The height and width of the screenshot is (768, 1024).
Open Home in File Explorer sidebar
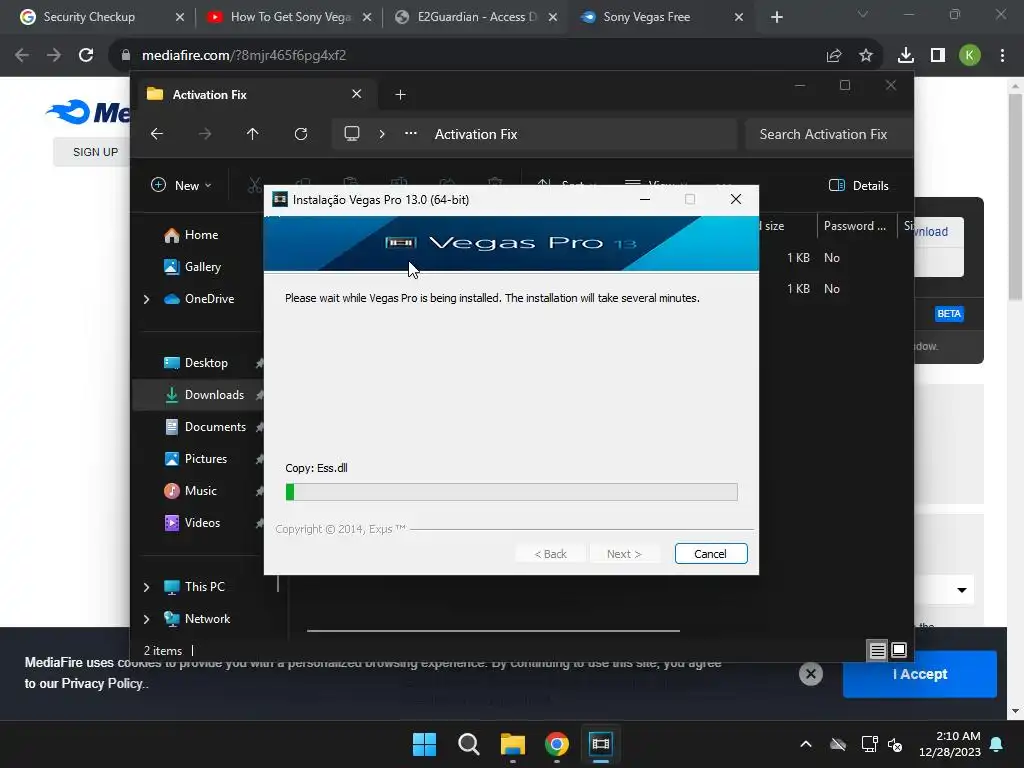pos(201,235)
